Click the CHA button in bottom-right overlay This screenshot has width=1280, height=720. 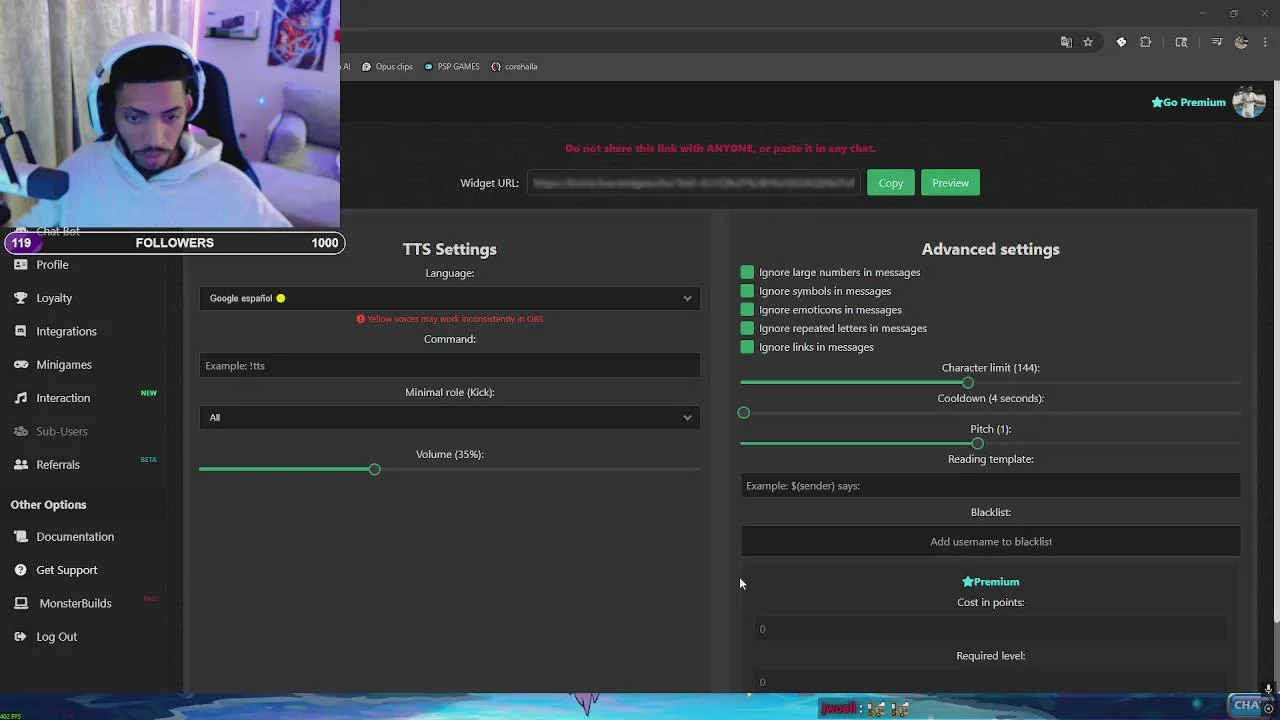click(x=1246, y=705)
